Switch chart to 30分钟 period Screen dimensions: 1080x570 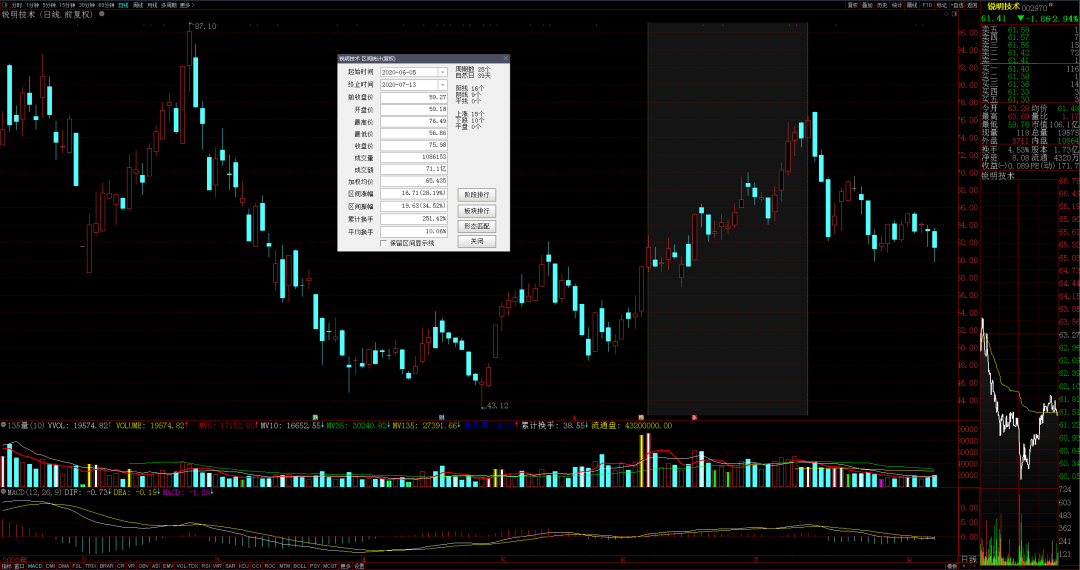coord(87,5)
